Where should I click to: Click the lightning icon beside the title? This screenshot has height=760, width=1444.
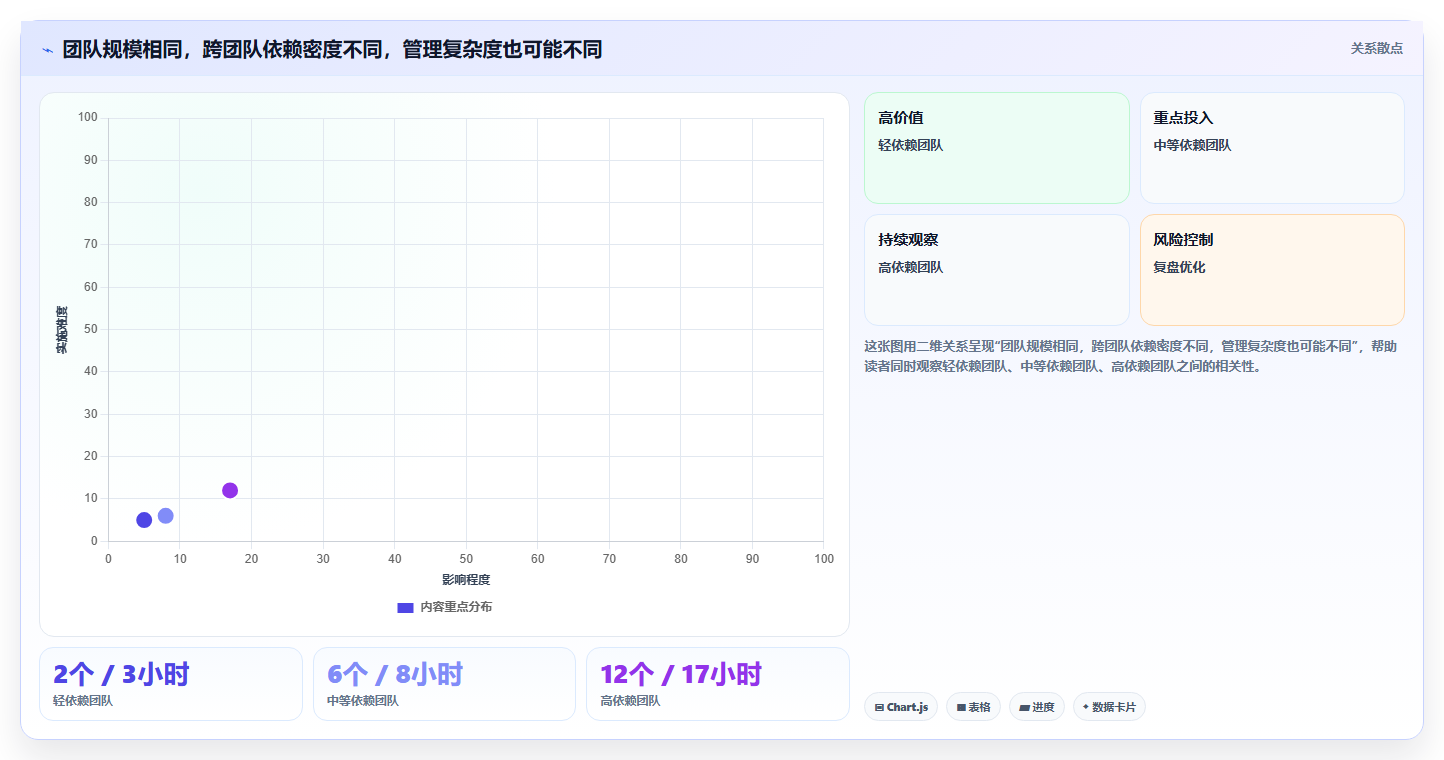47,50
